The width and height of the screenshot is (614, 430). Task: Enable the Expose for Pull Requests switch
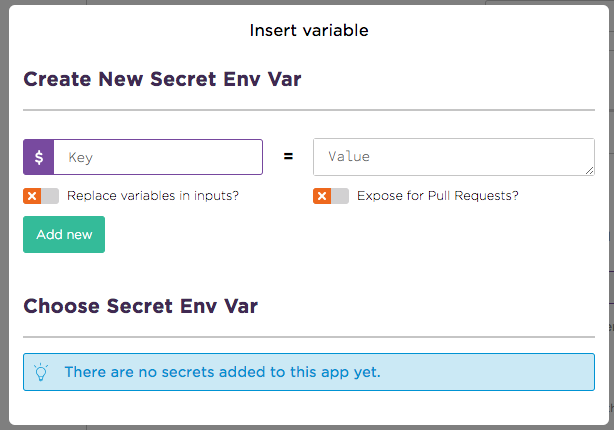[x=331, y=196]
